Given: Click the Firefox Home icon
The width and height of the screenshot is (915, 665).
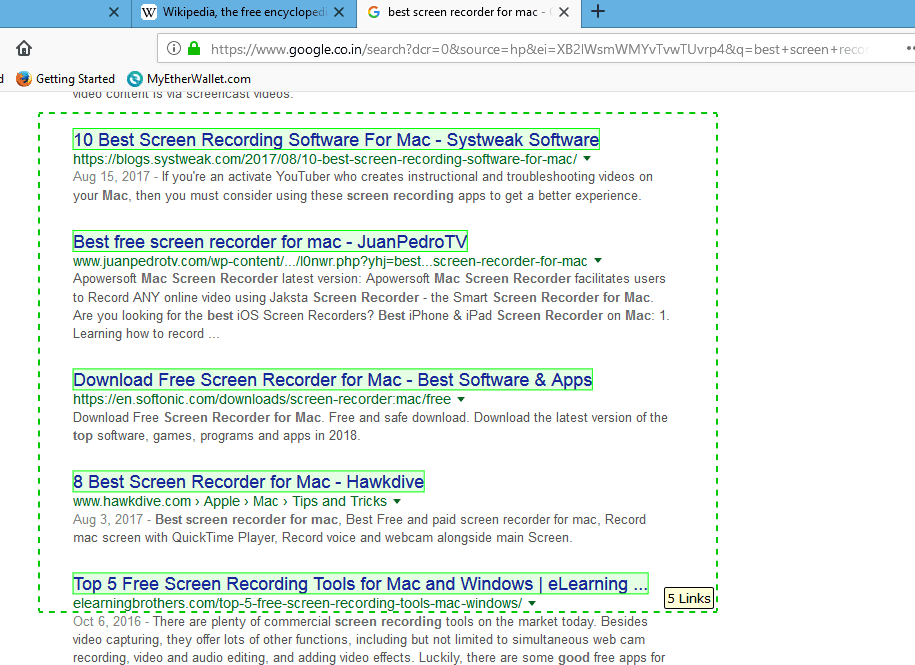Looking at the screenshot, I should point(24,48).
